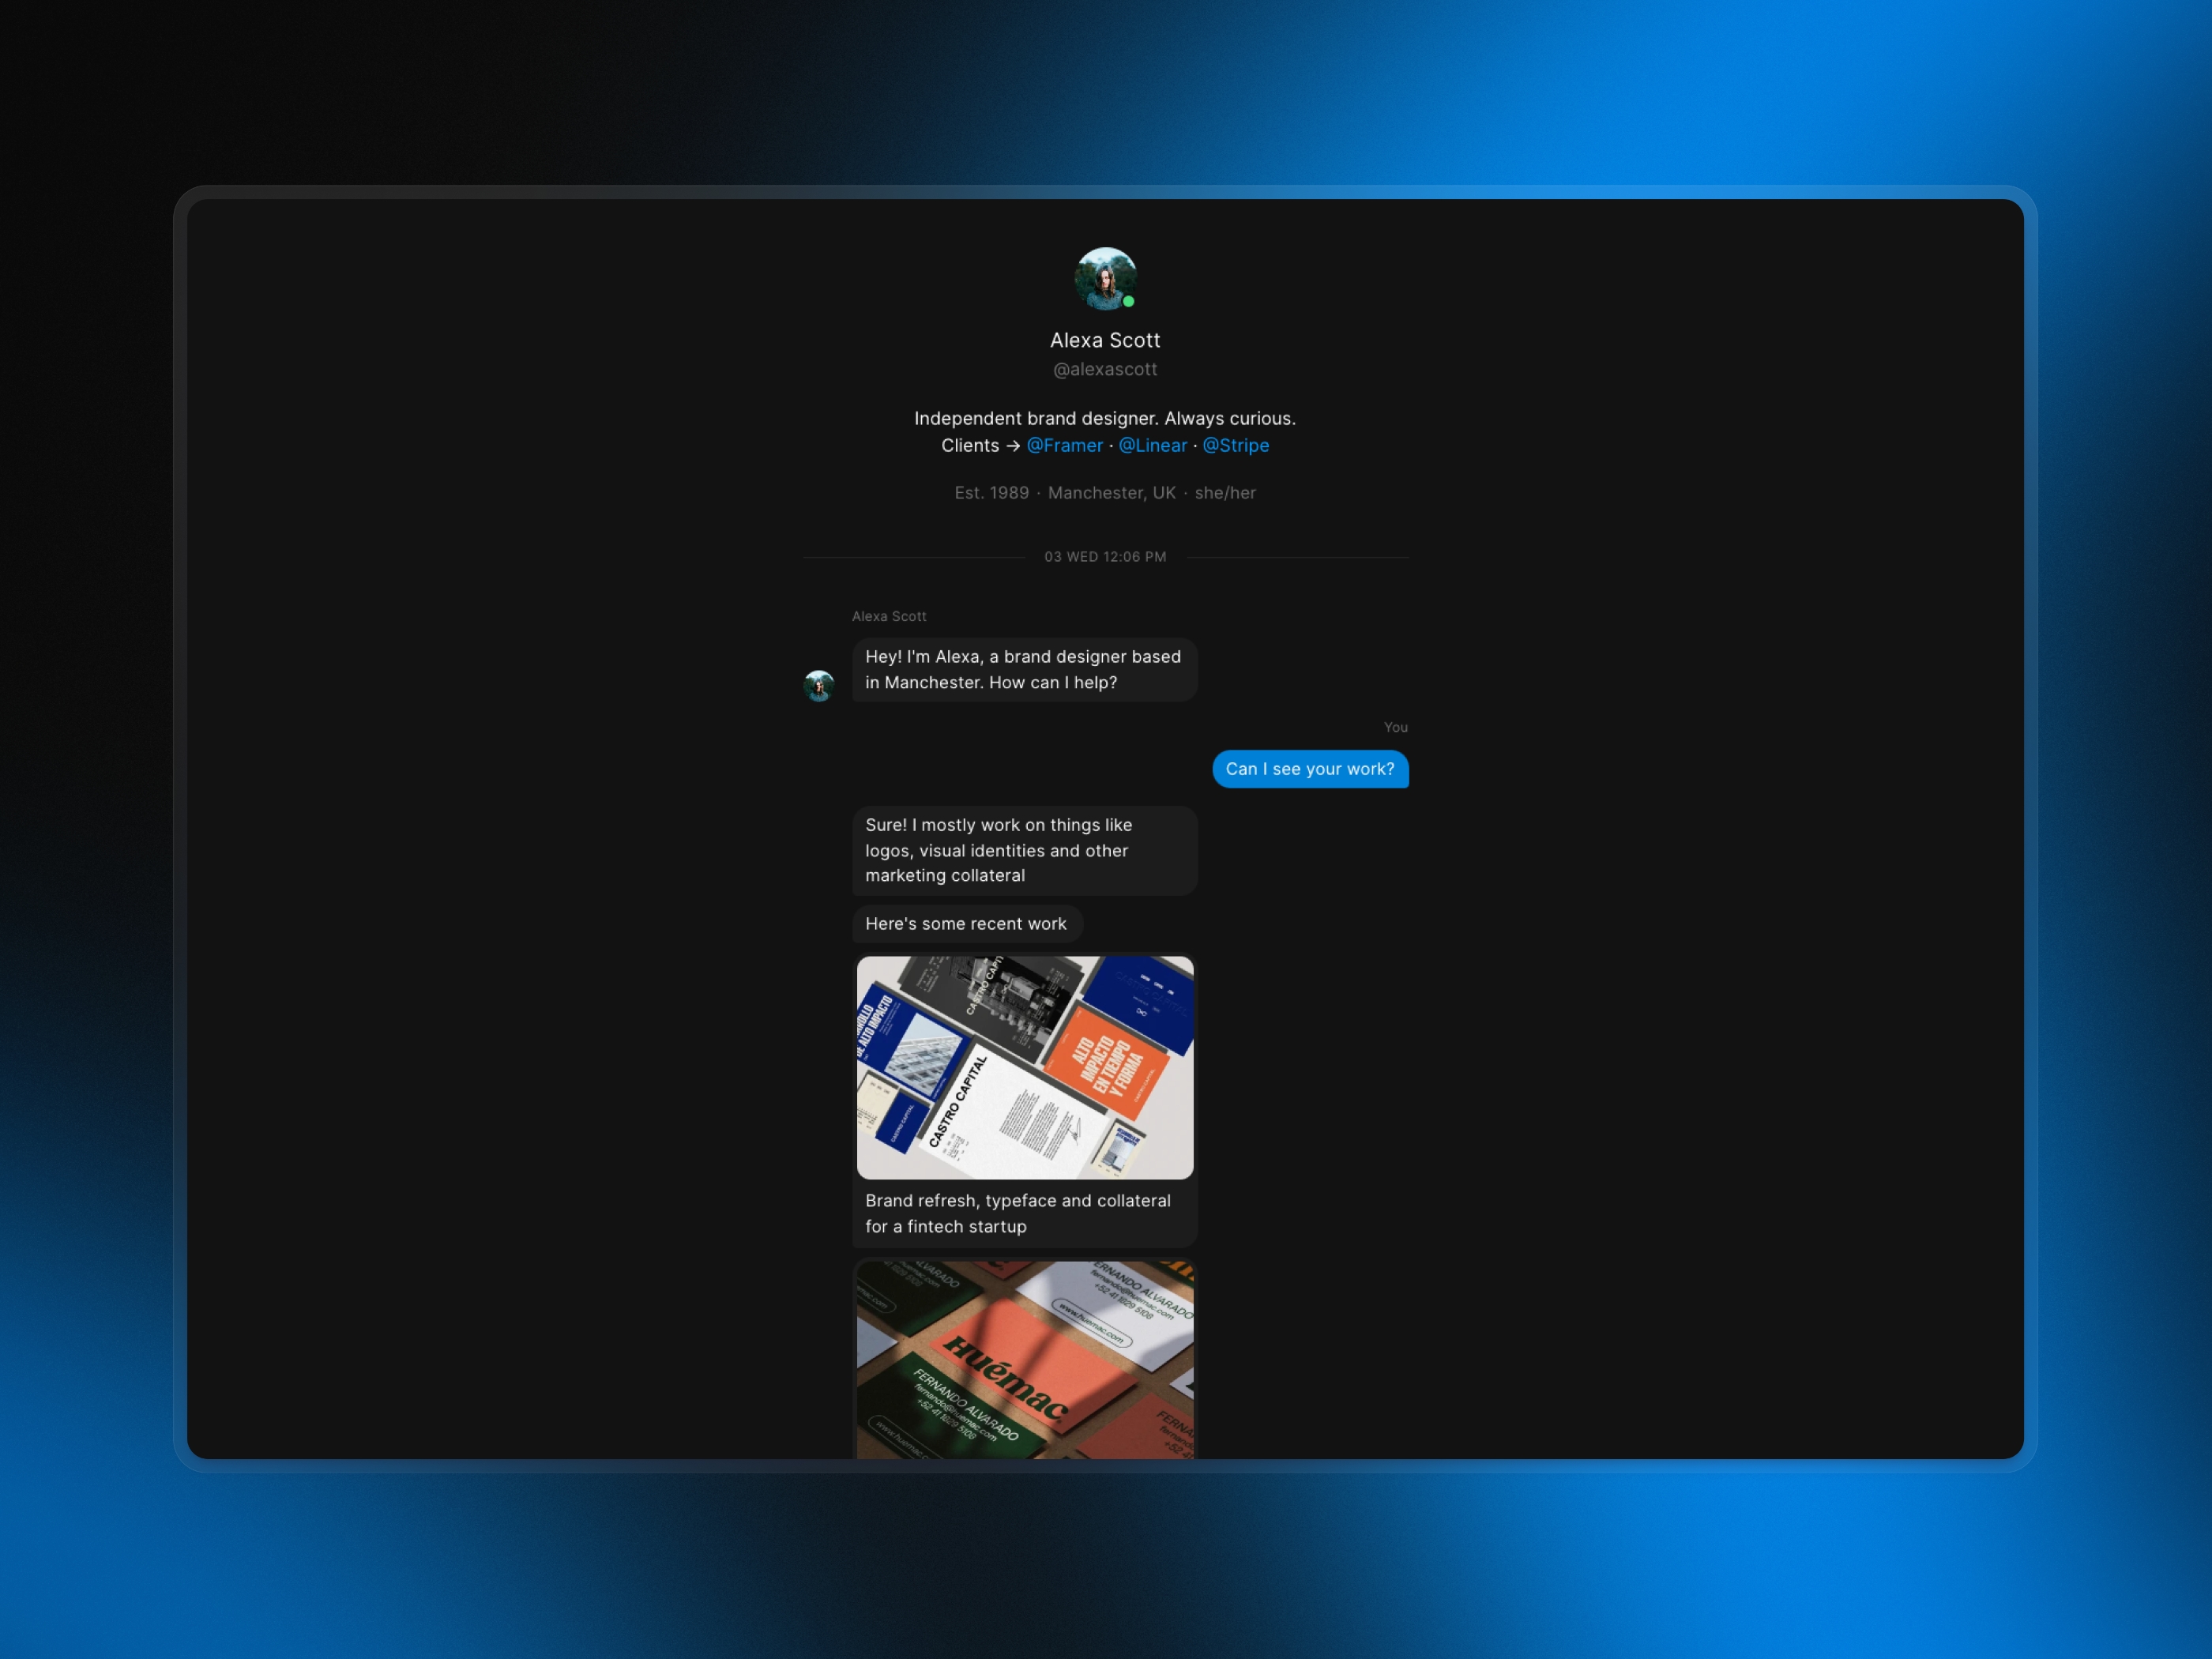Viewport: 2212px width, 1659px height.
Task: Select the second portfolio work thumbnail
Action: [x=1022, y=1360]
